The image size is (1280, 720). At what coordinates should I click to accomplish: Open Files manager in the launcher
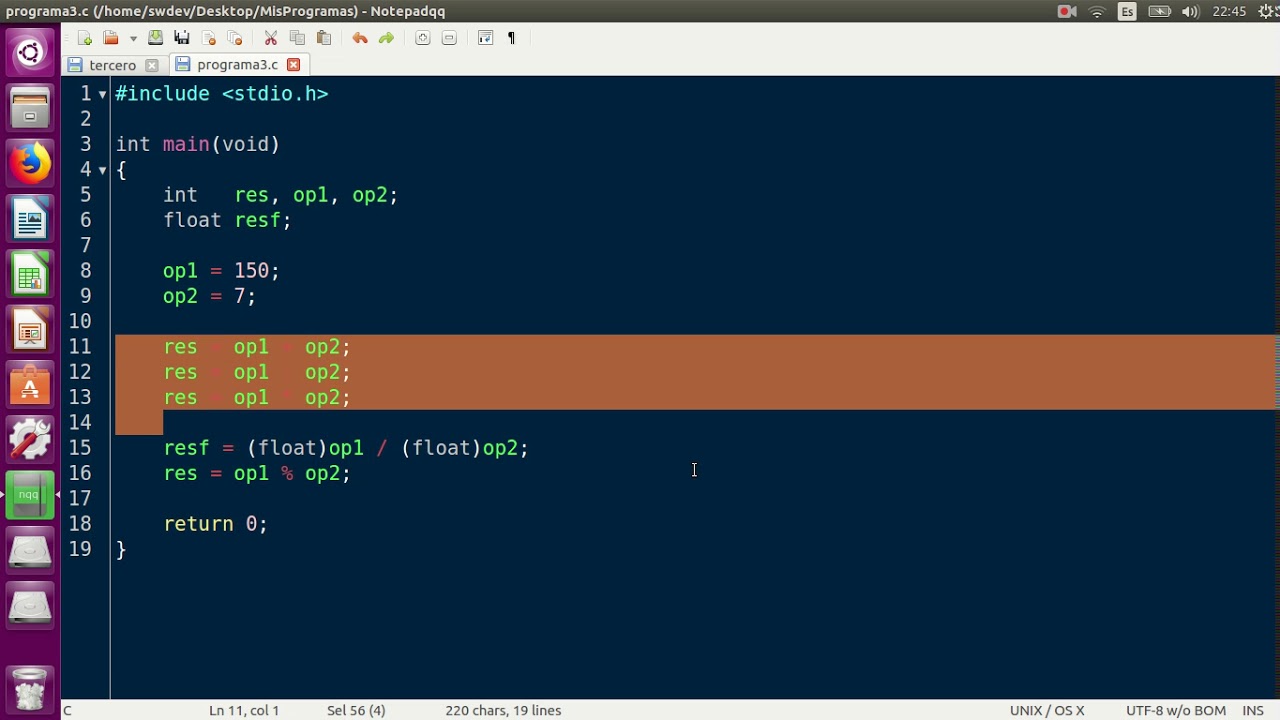(30, 108)
